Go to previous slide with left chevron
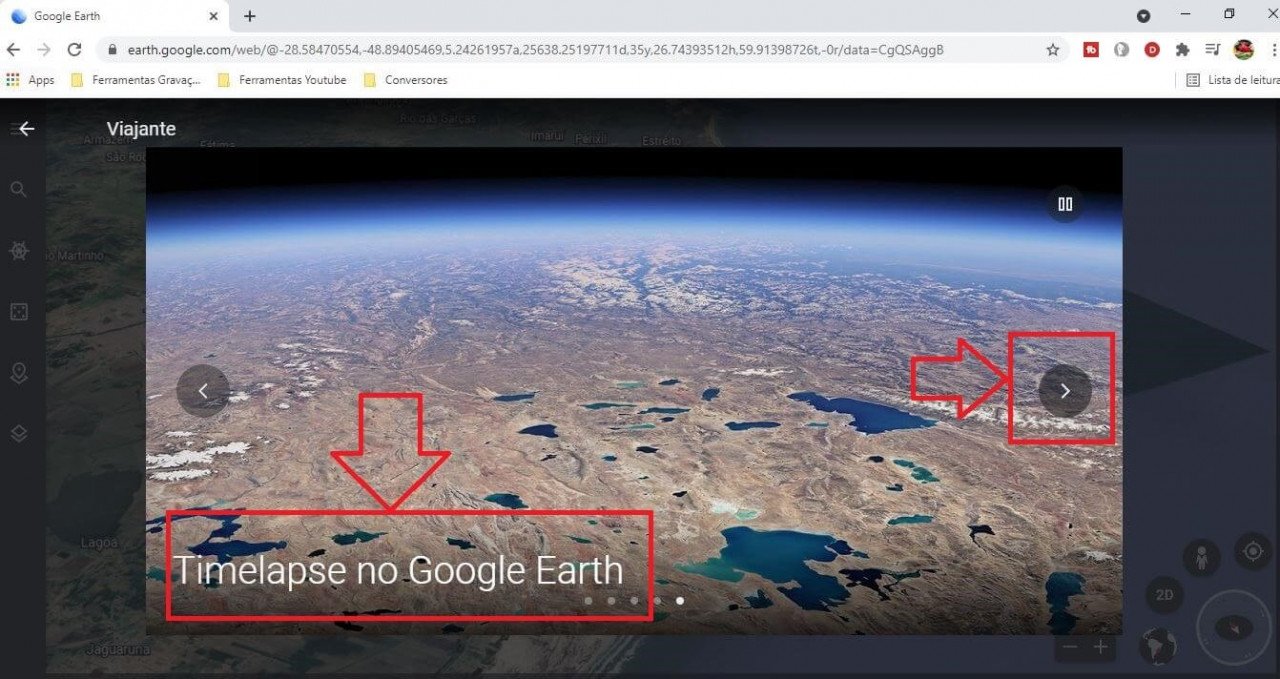1280x679 pixels. 203,391
